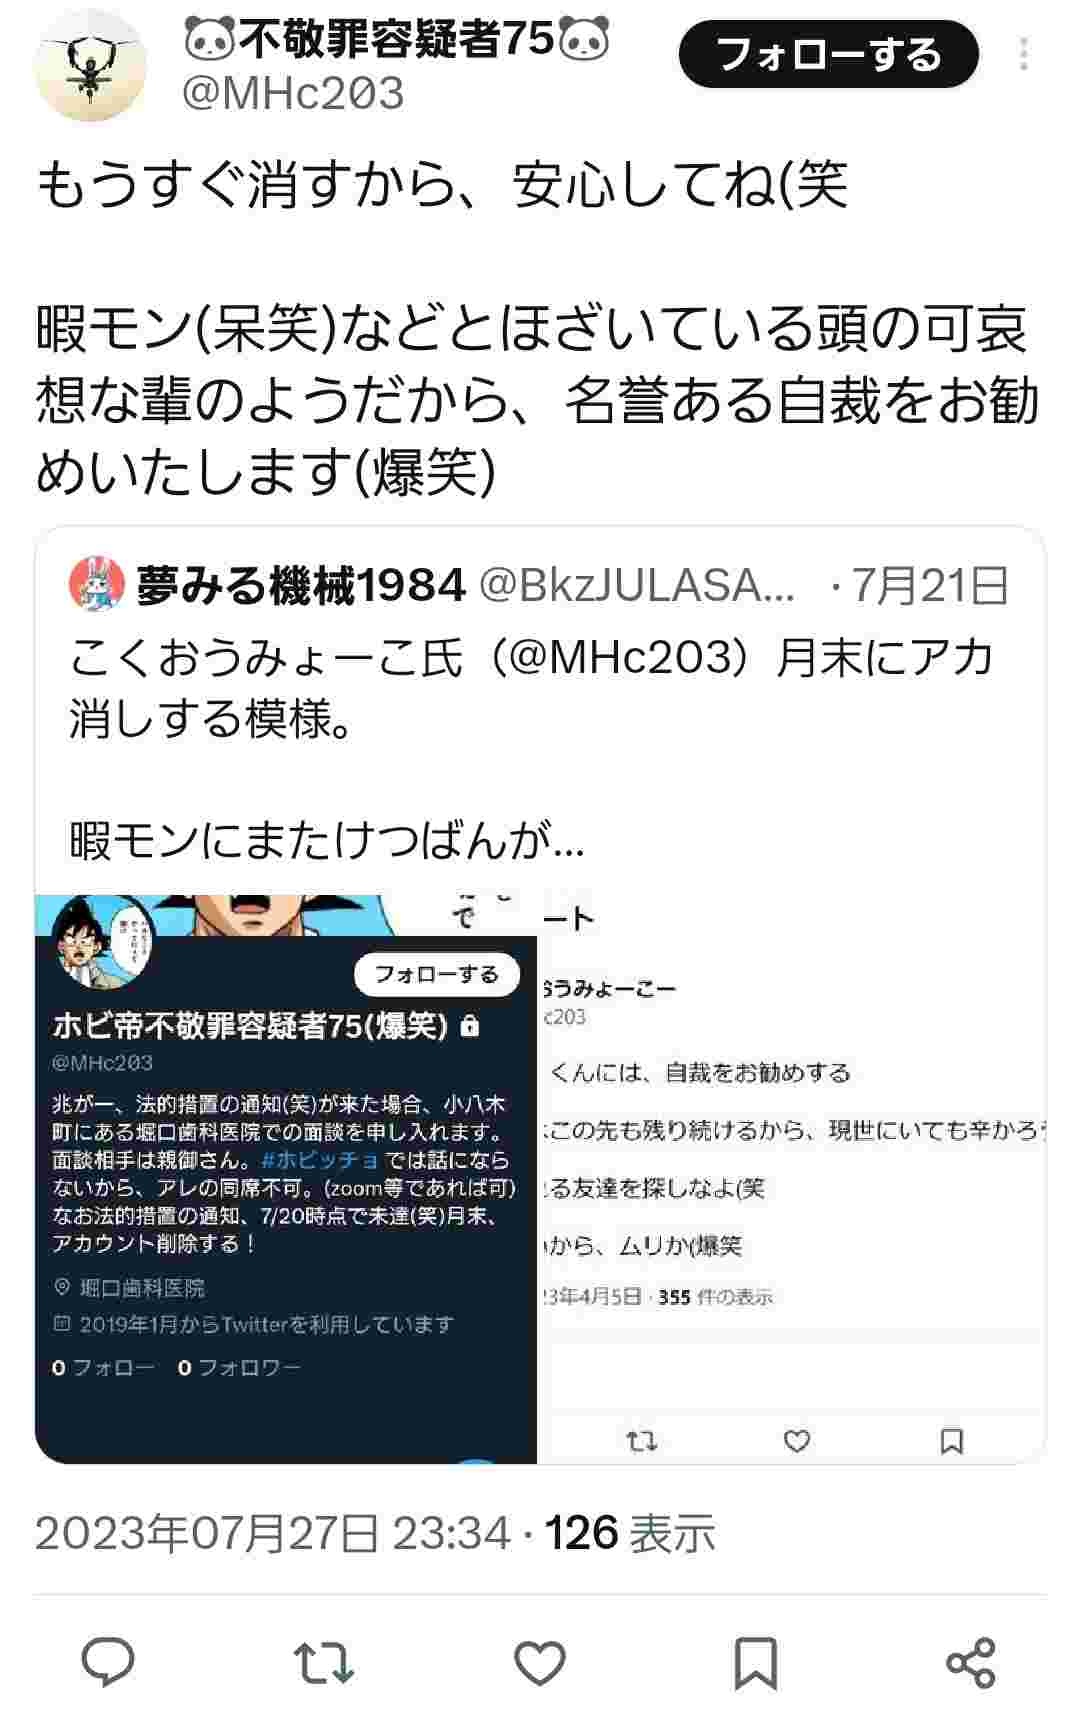This screenshot has height=1717, width=1080.
Task: Click the 7月21日 date of the quoted tweet
Action: [x=930, y=586]
